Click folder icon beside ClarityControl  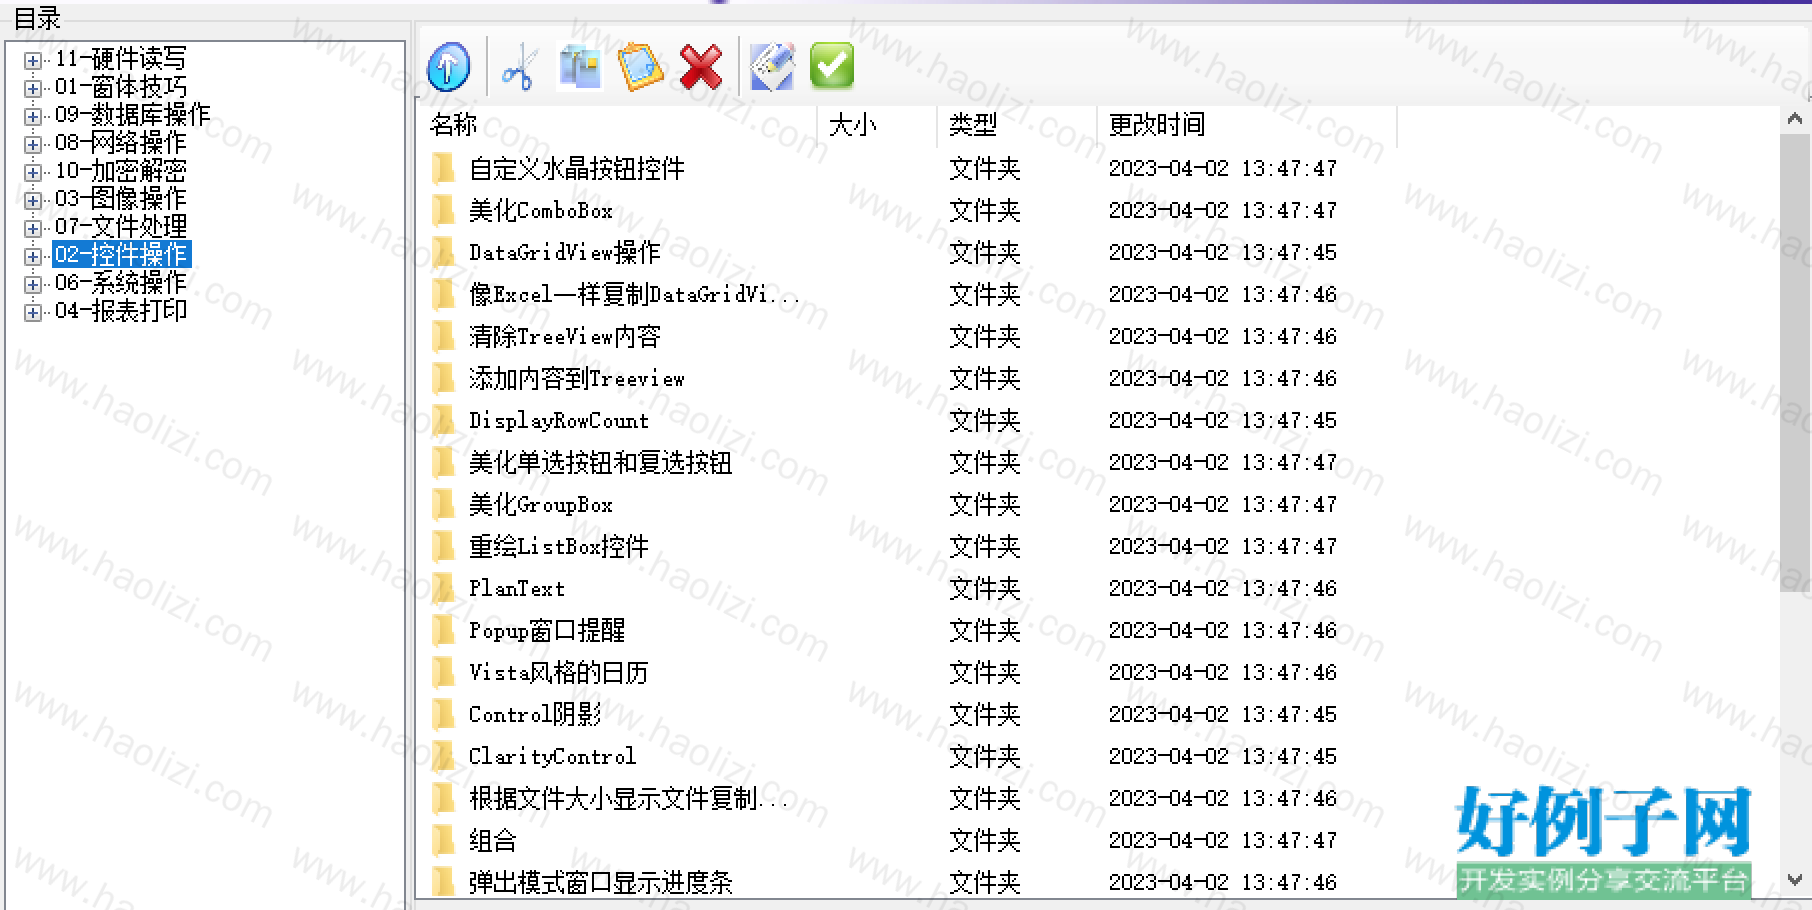pyautogui.click(x=443, y=756)
